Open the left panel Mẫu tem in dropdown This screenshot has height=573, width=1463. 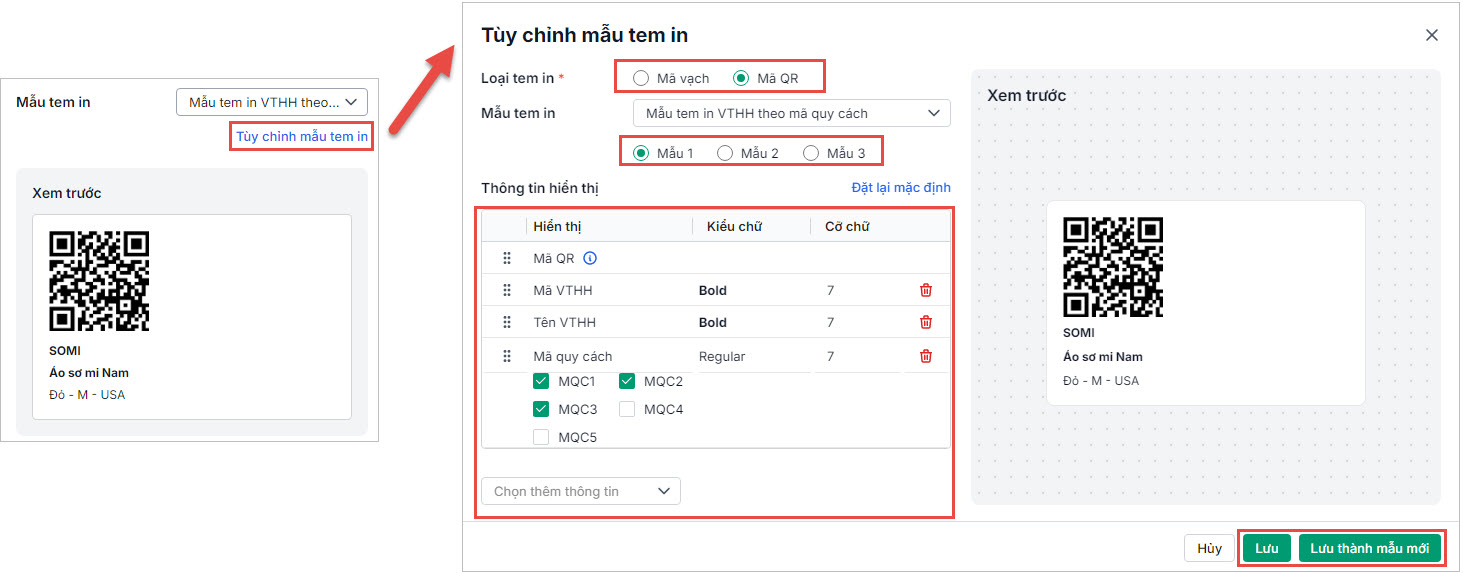point(272,102)
